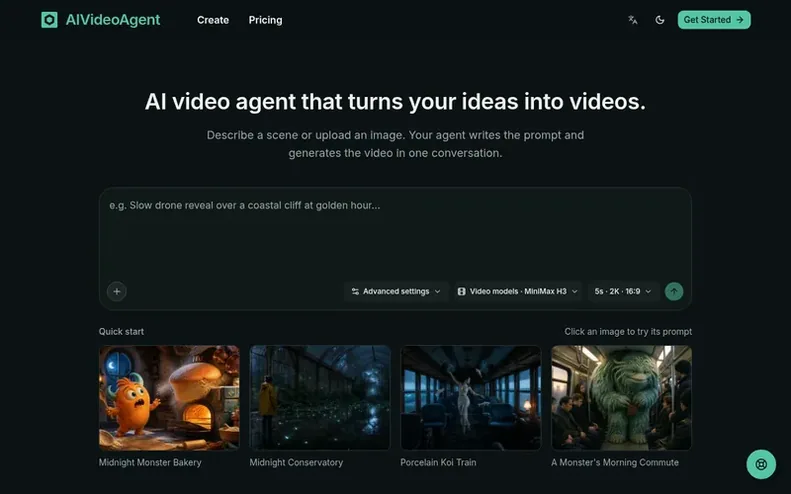Select the Midnight Monster Bakery thumbnail

[169, 398]
